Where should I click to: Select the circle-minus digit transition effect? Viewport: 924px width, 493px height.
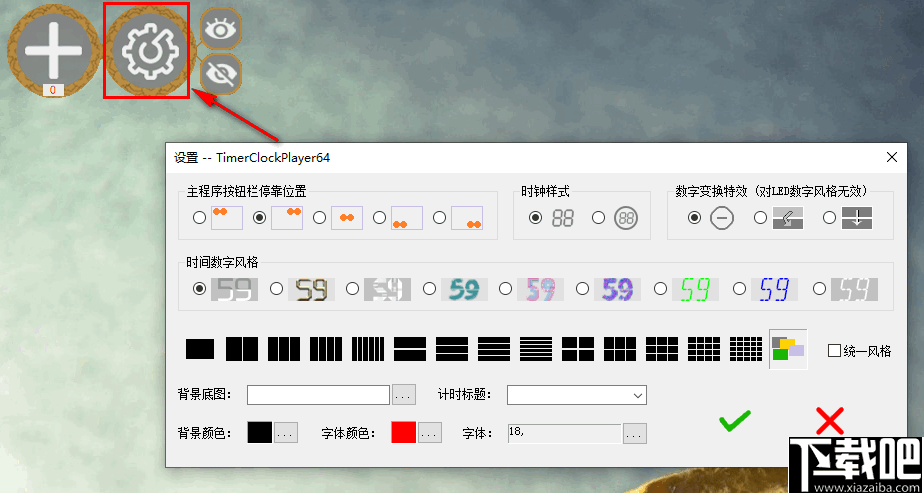tap(695, 218)
